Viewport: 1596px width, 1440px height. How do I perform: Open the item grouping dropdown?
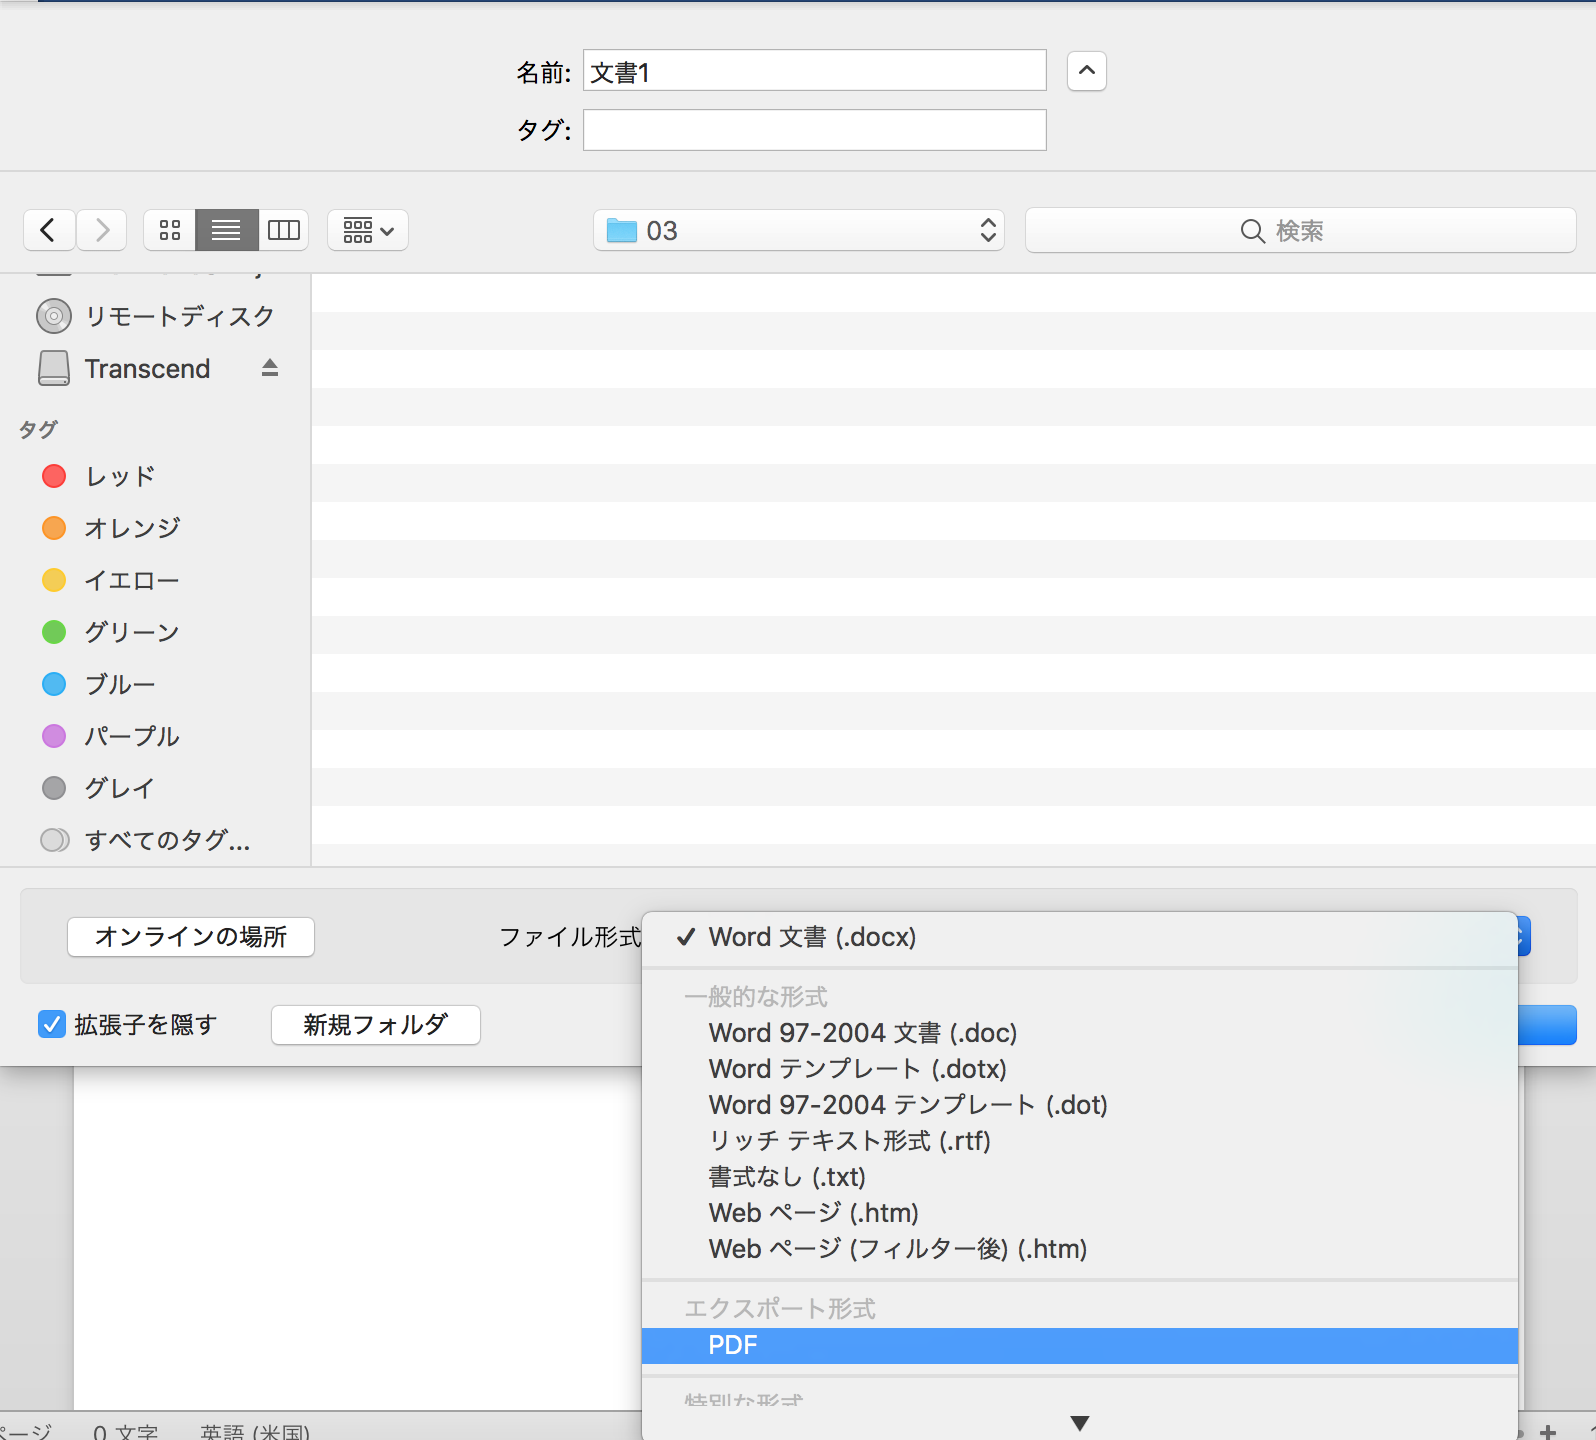[368, 230]
